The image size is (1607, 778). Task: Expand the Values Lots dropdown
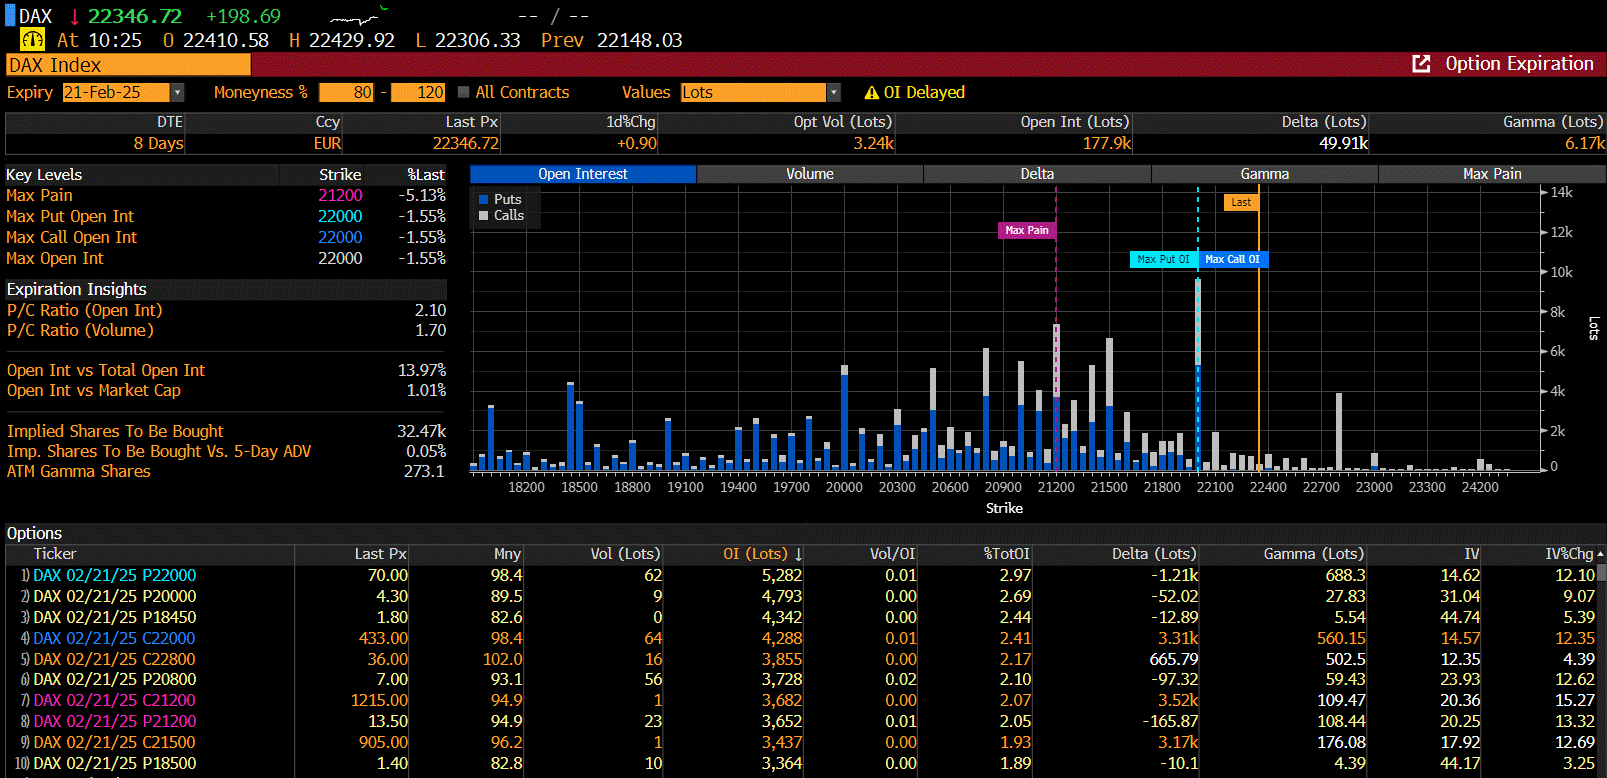833,93
